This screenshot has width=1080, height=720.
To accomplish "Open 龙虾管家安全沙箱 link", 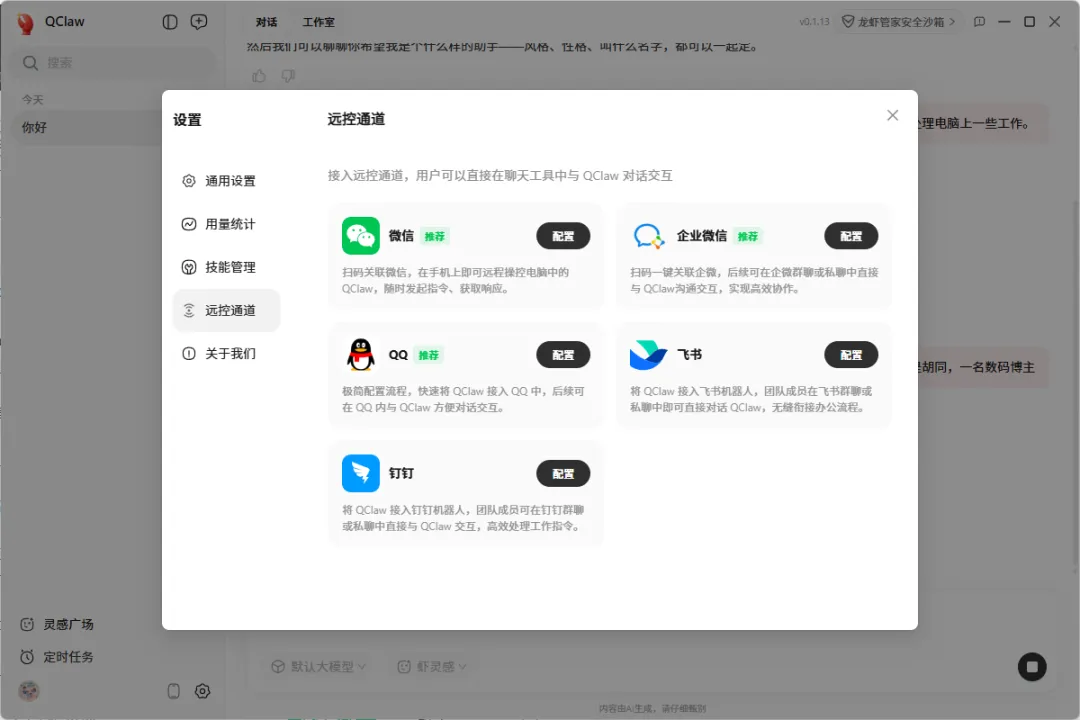I will coord(899,22).
